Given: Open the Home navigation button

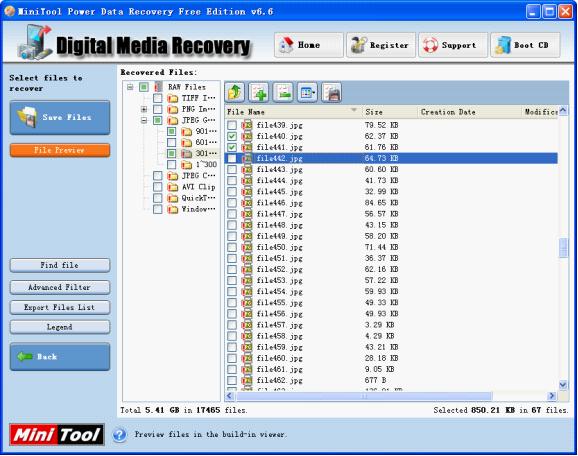Looking at the screenshot, I should pos(309,45).
